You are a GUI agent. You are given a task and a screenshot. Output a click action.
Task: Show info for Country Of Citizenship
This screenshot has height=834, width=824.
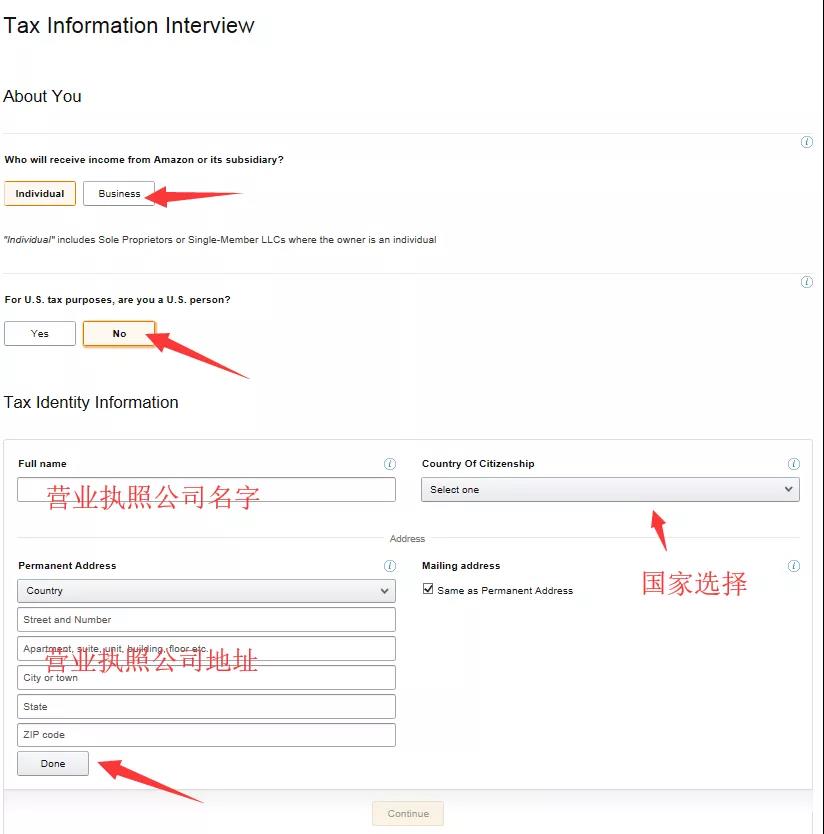[x=794, y=464]
